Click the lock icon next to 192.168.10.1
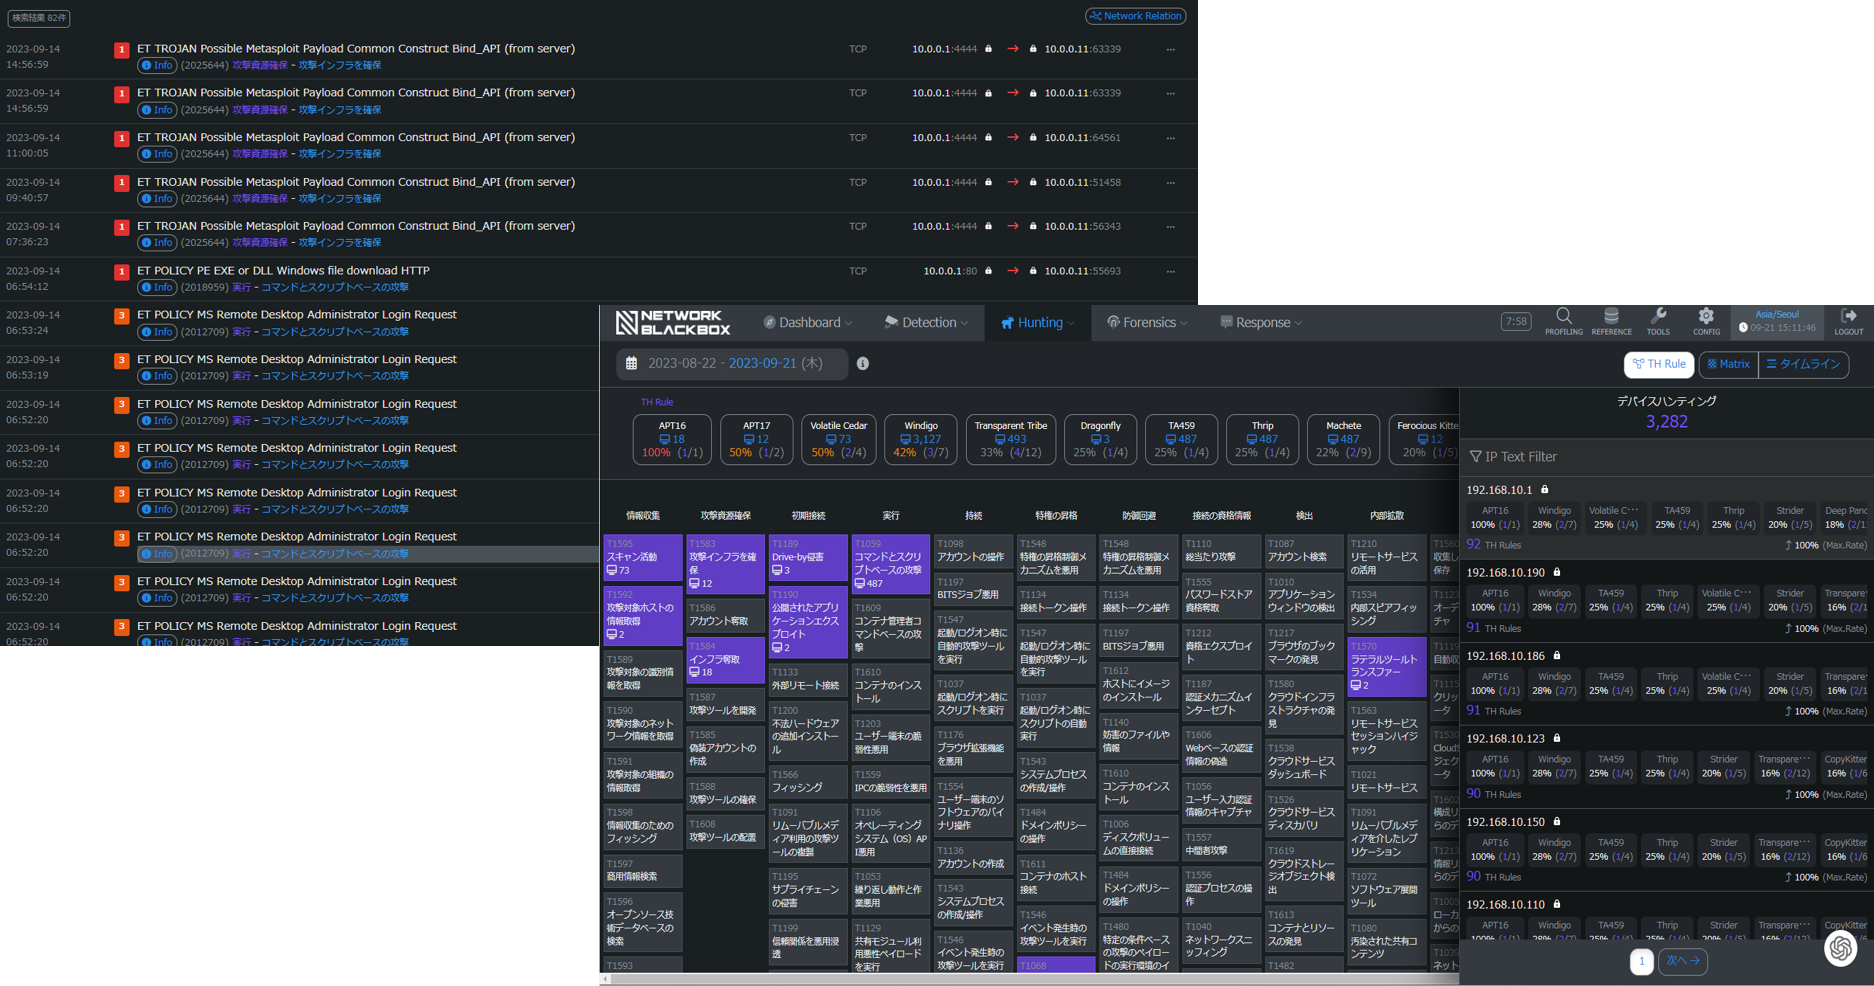1874x986 pixels. click(1545, 490)
